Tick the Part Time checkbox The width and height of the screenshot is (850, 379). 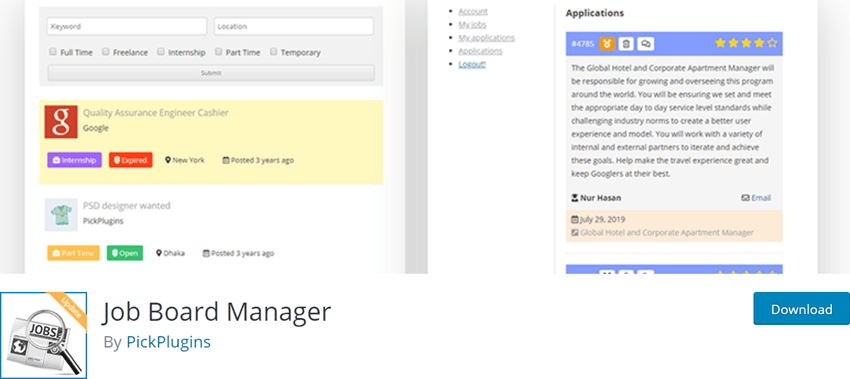218,52
